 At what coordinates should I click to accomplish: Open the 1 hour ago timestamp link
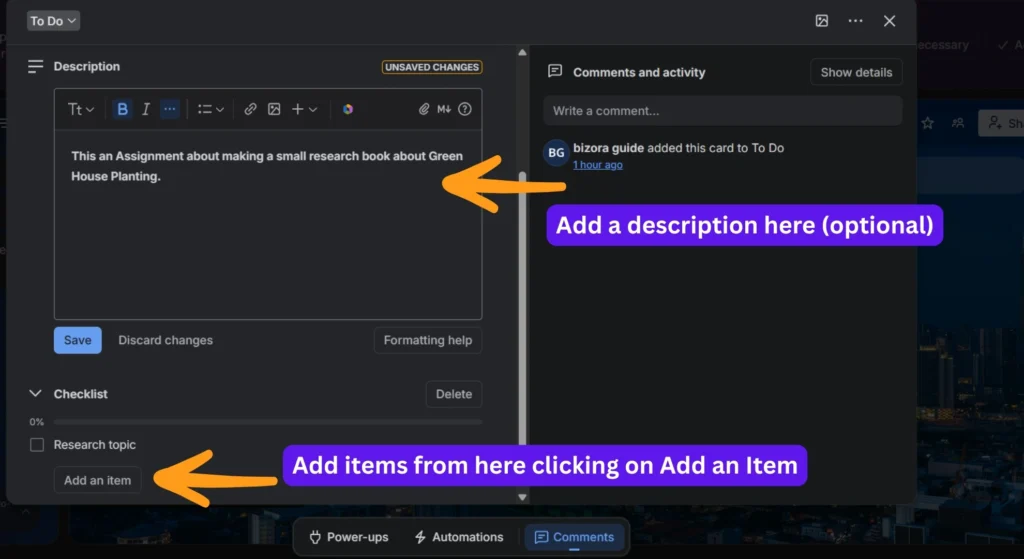pos(598,165)
